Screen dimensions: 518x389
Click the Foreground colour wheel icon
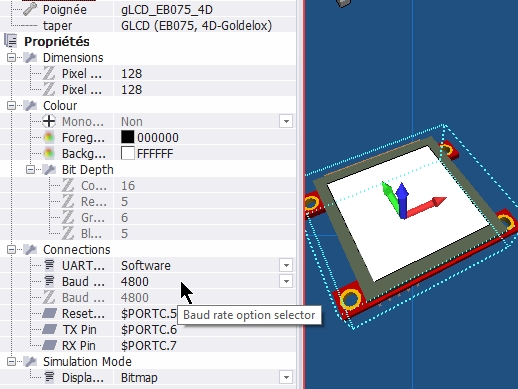tap(49, 137)
